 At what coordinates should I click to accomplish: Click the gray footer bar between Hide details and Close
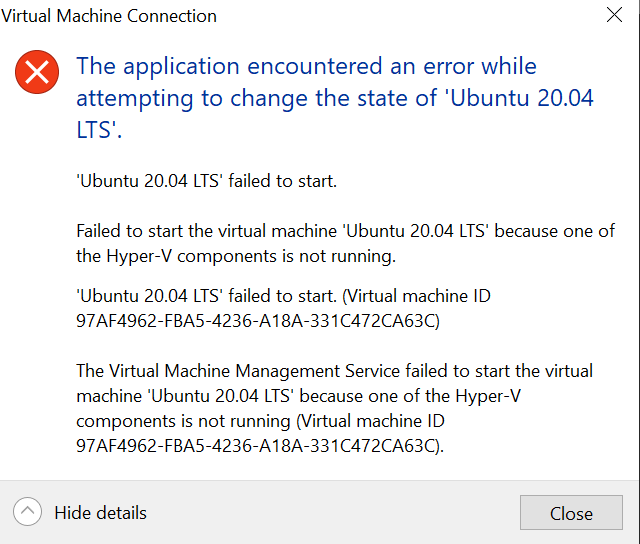pyautogui.click(x=333, y=513)
